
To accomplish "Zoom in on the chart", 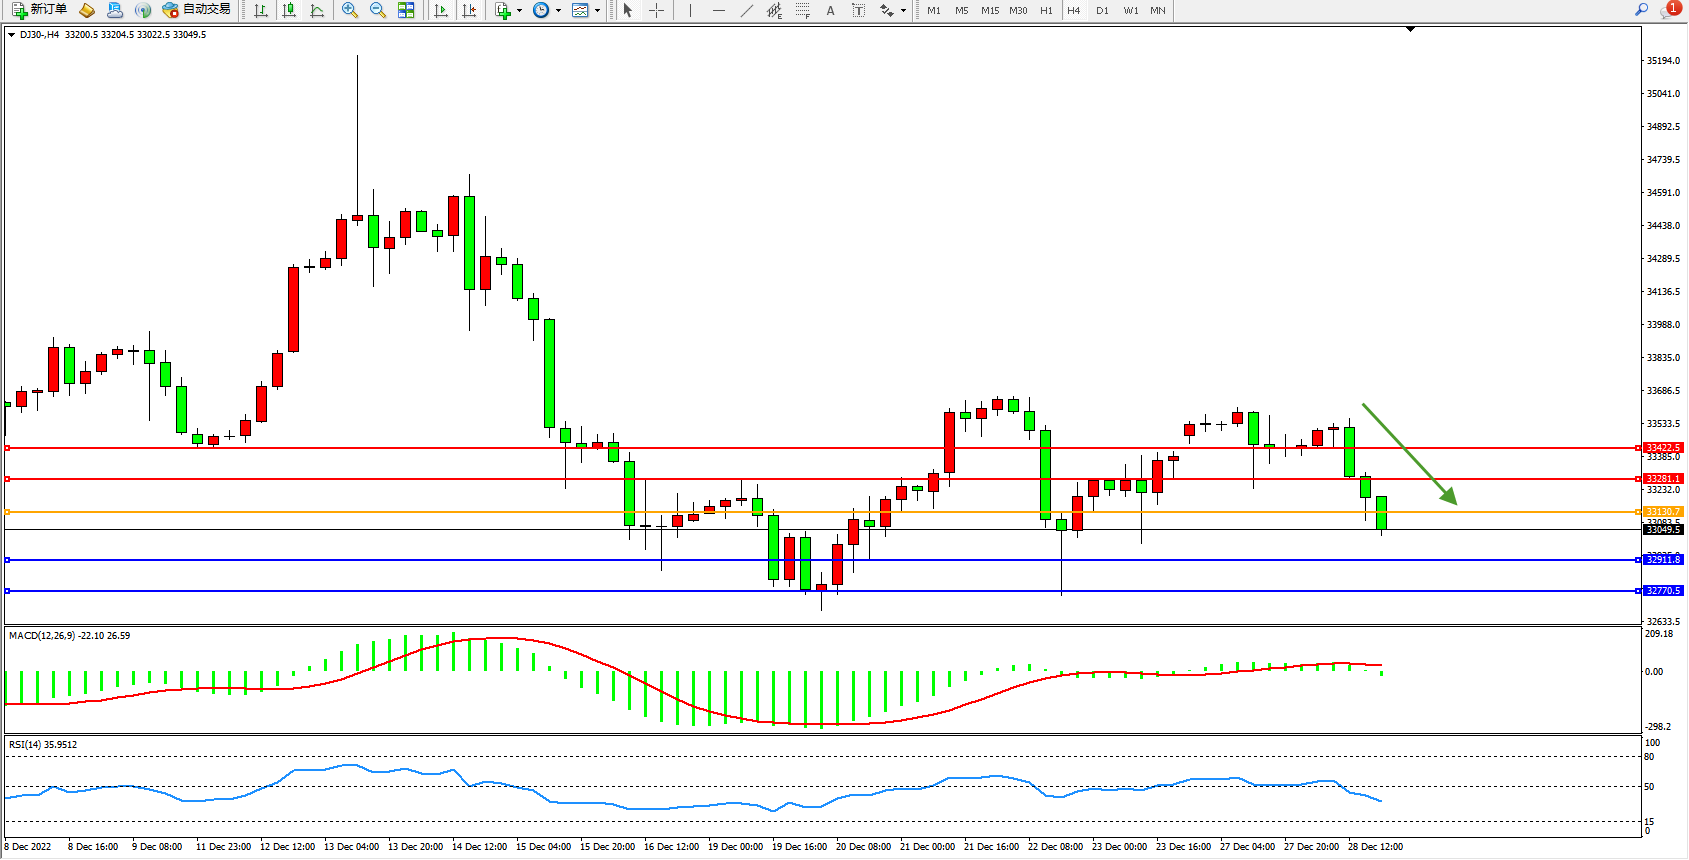I will 350,10.
